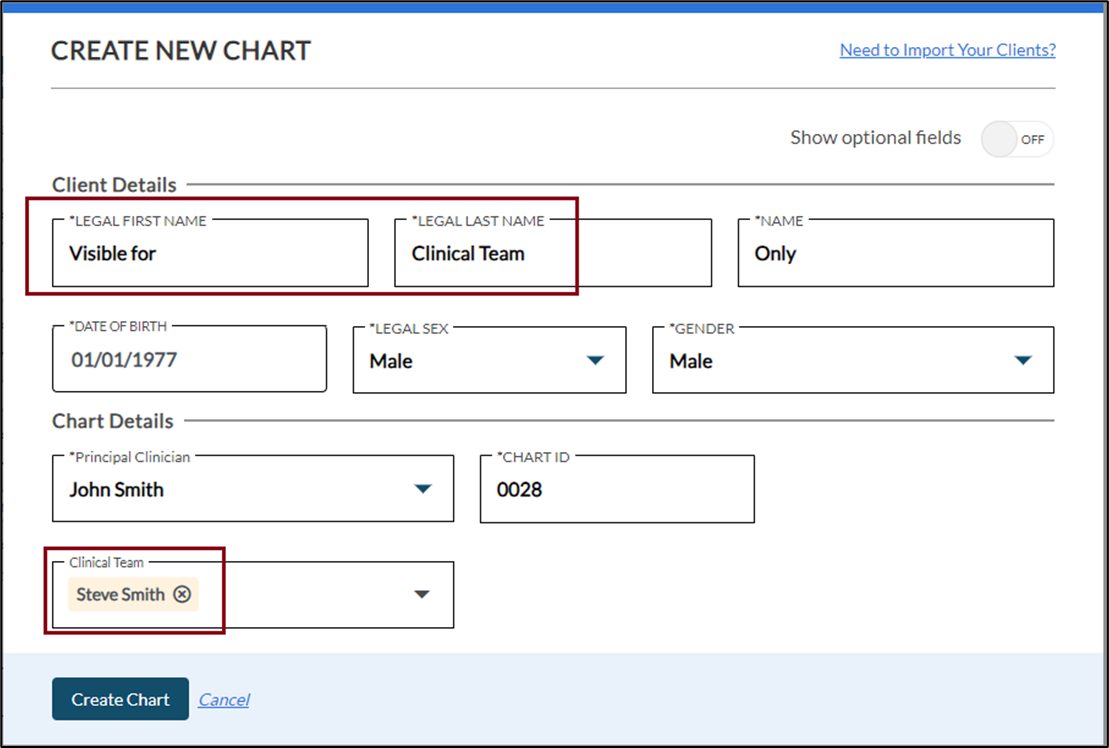Image resolution: width=1109 pixels, height=748 pixels.
Task: Click the Steve Smith chip label
Action: (x=120, y=595)
